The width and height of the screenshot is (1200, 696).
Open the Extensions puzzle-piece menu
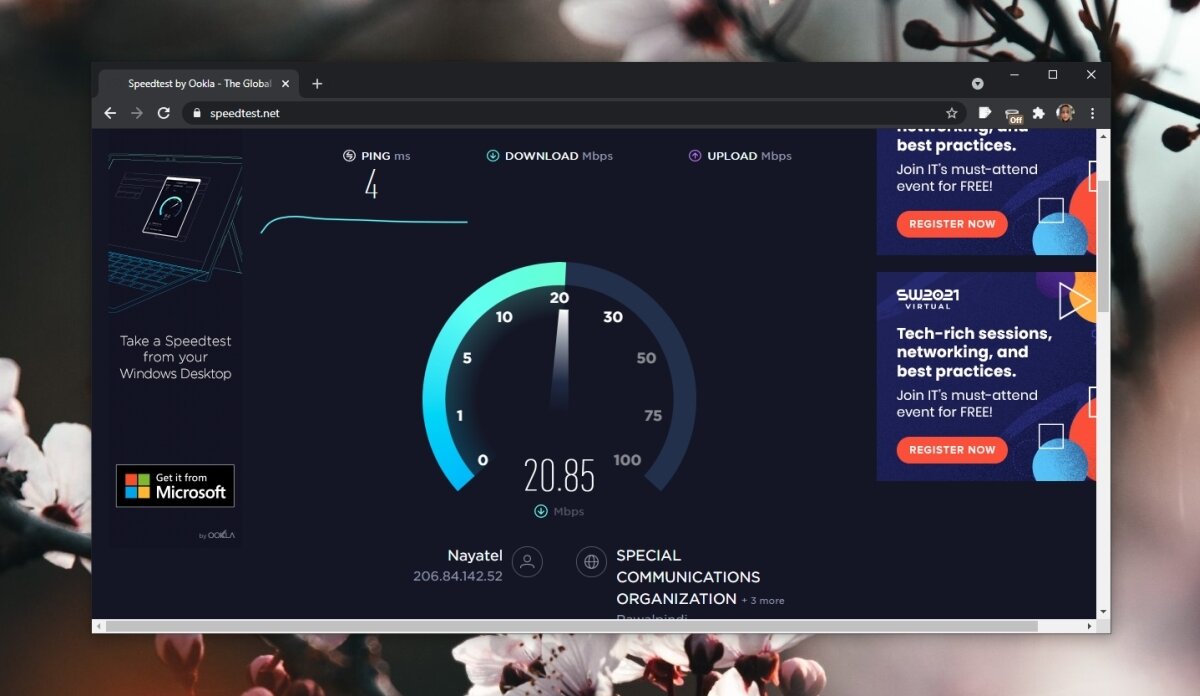coord(1038,113)
